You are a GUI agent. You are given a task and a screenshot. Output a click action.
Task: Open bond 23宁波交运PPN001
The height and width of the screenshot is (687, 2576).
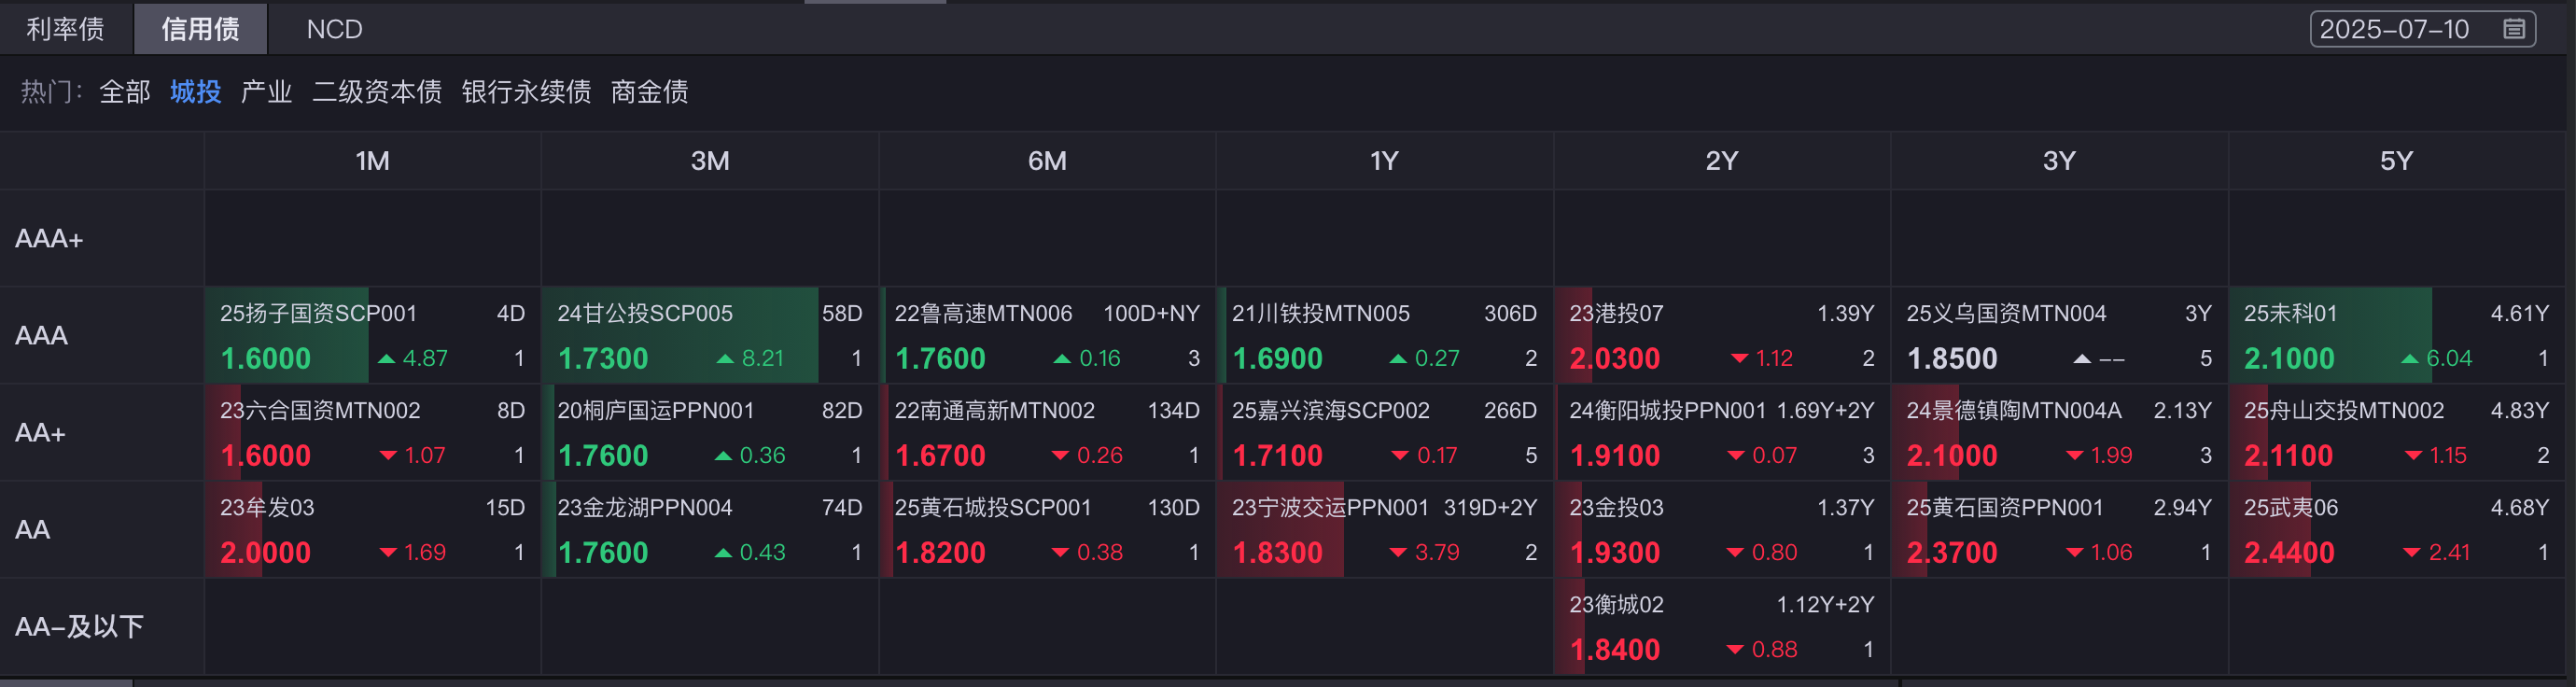(1330, 508)
